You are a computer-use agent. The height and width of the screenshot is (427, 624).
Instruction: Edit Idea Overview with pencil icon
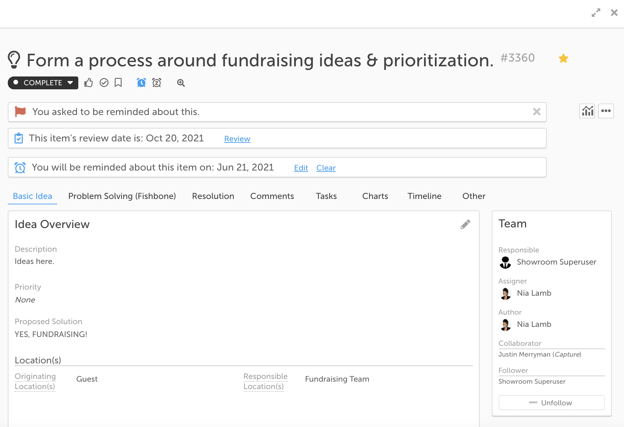(465, 224)
